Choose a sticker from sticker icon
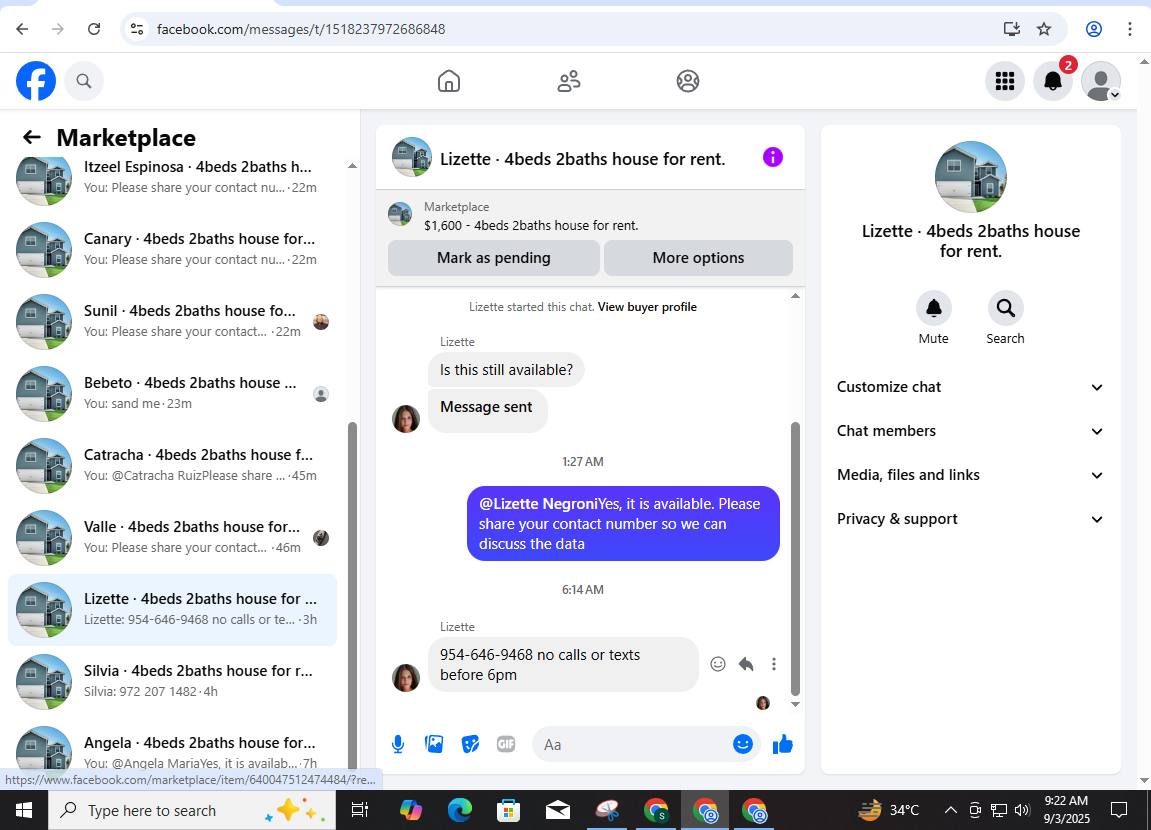The image size is (1151, 830). (x=470, y=744)
